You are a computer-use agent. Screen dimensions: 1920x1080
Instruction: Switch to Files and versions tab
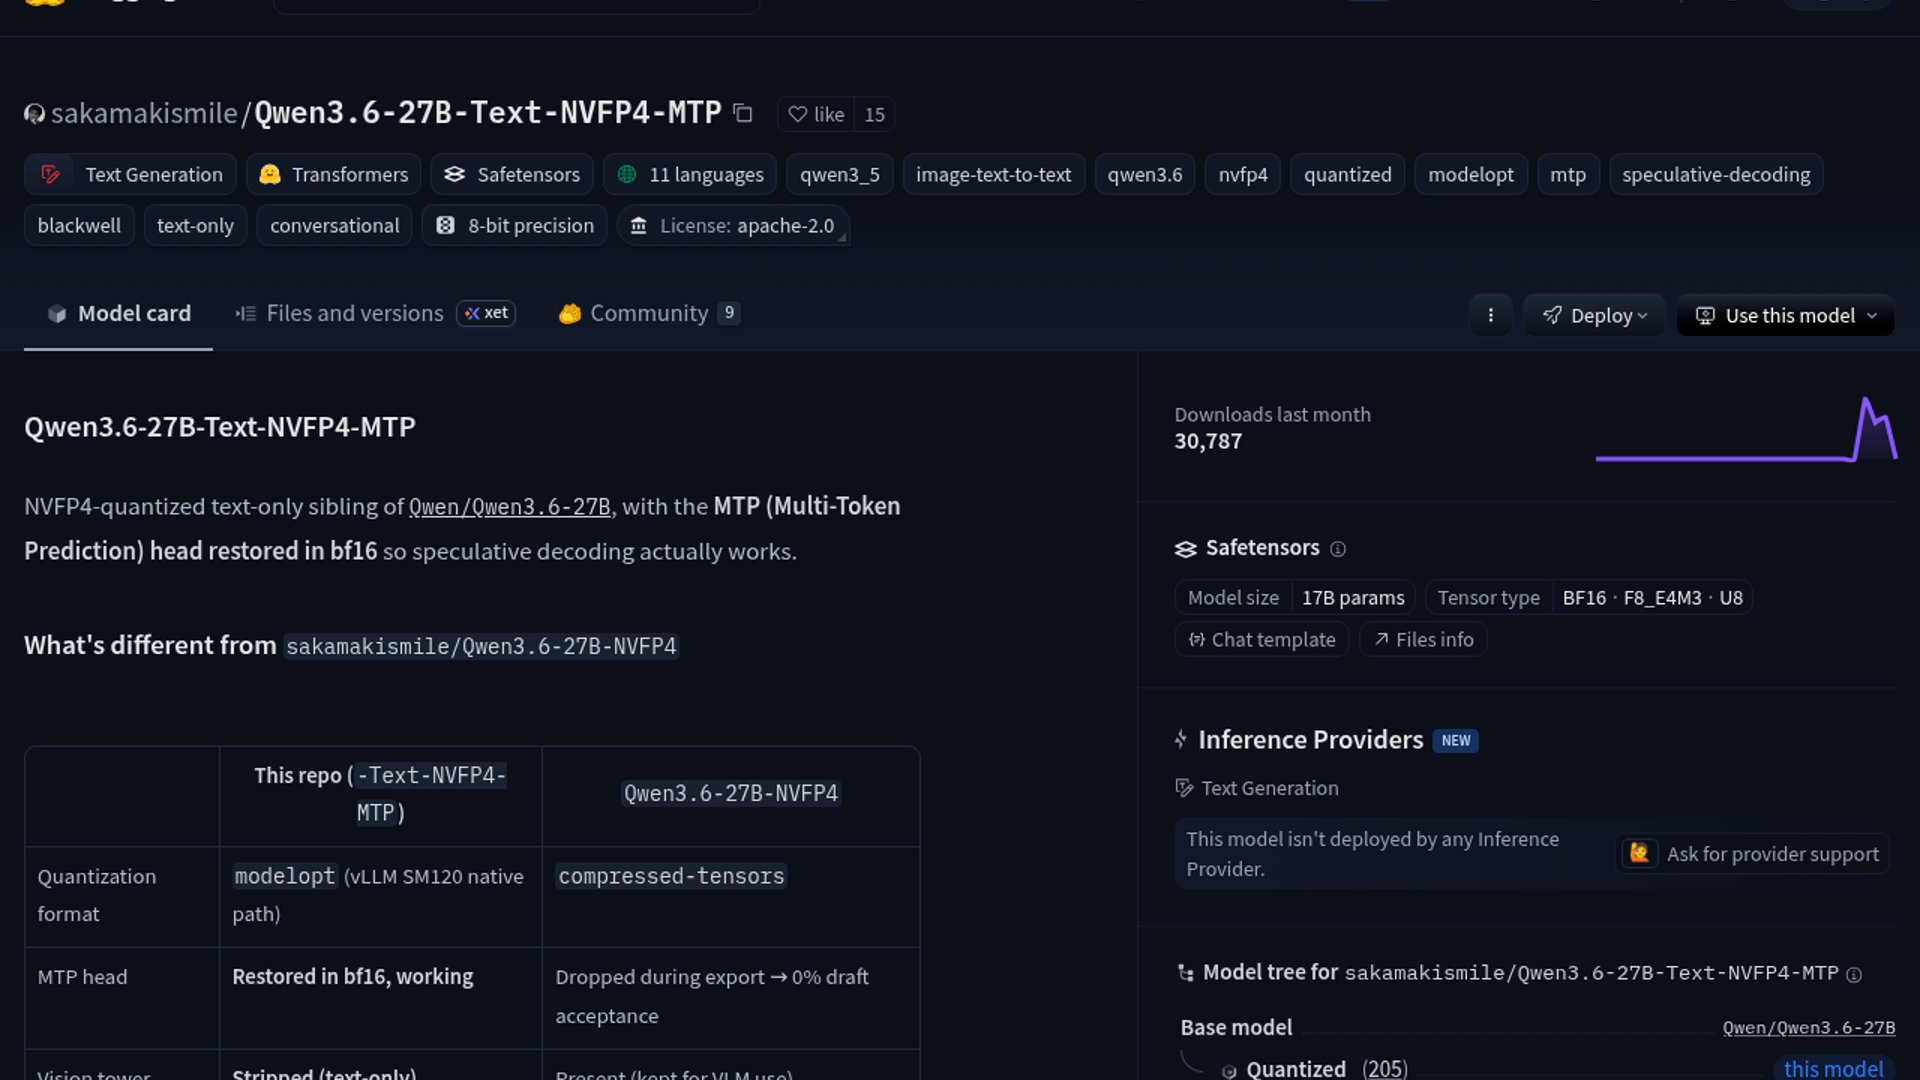point(354,313)
